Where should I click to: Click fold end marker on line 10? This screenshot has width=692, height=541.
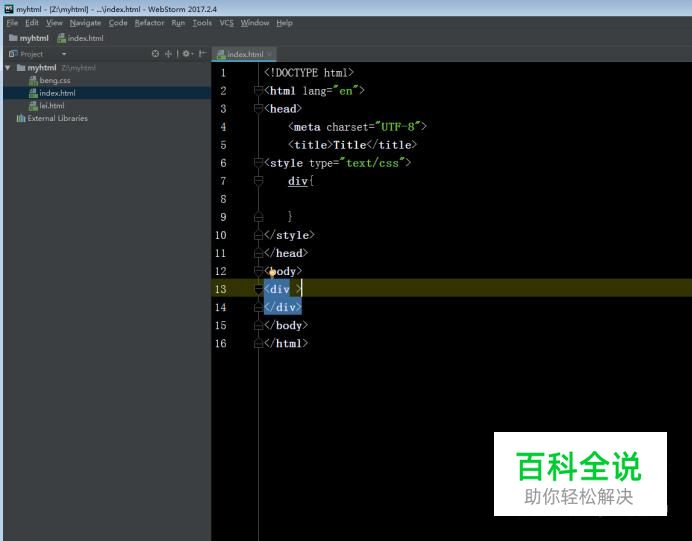(259, 235)
